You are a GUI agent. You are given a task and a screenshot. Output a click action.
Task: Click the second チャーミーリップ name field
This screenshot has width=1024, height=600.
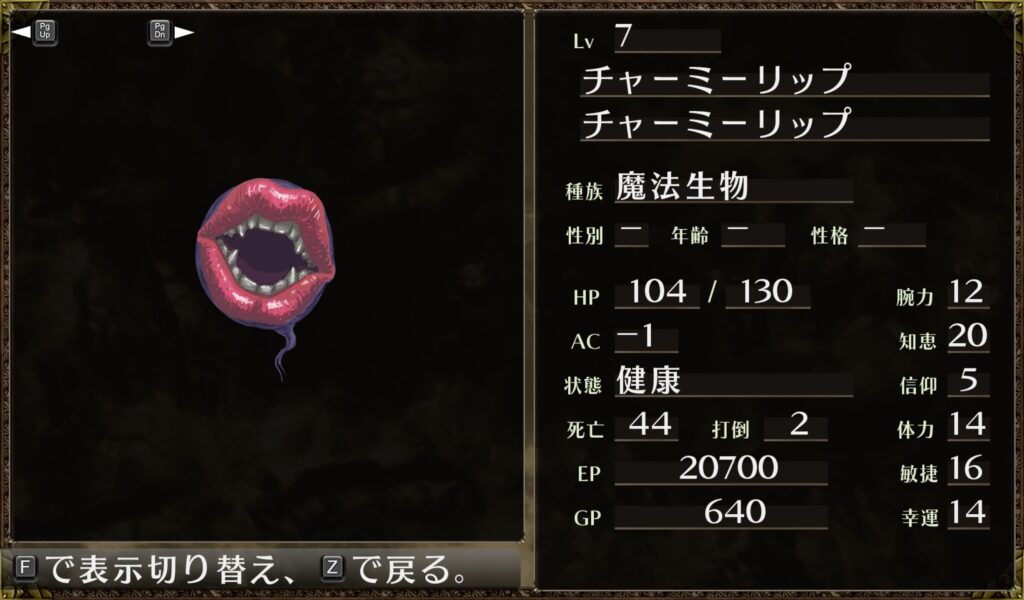(x=784, y=125)
